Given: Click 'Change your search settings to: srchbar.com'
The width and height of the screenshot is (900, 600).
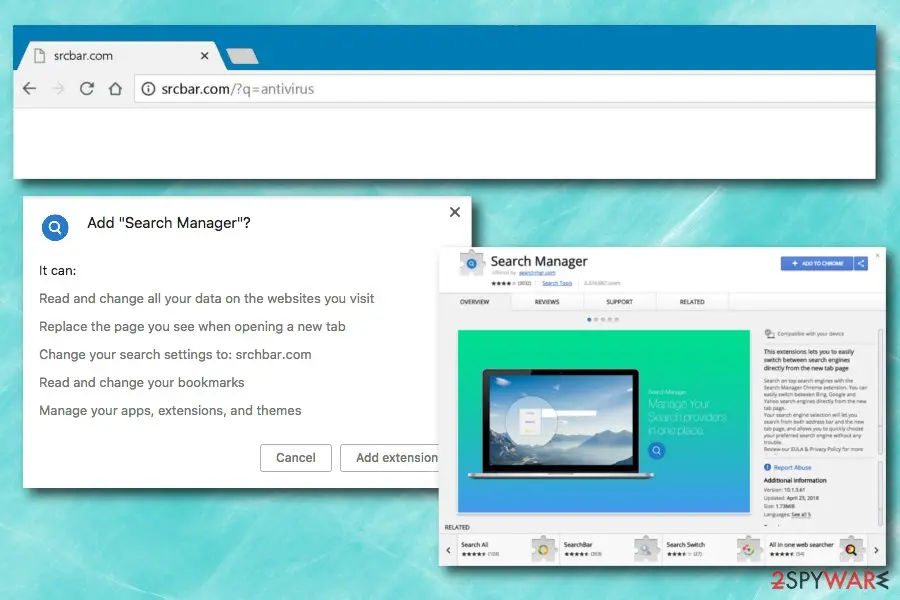Looking at the screenshot, I should (175, 354).
